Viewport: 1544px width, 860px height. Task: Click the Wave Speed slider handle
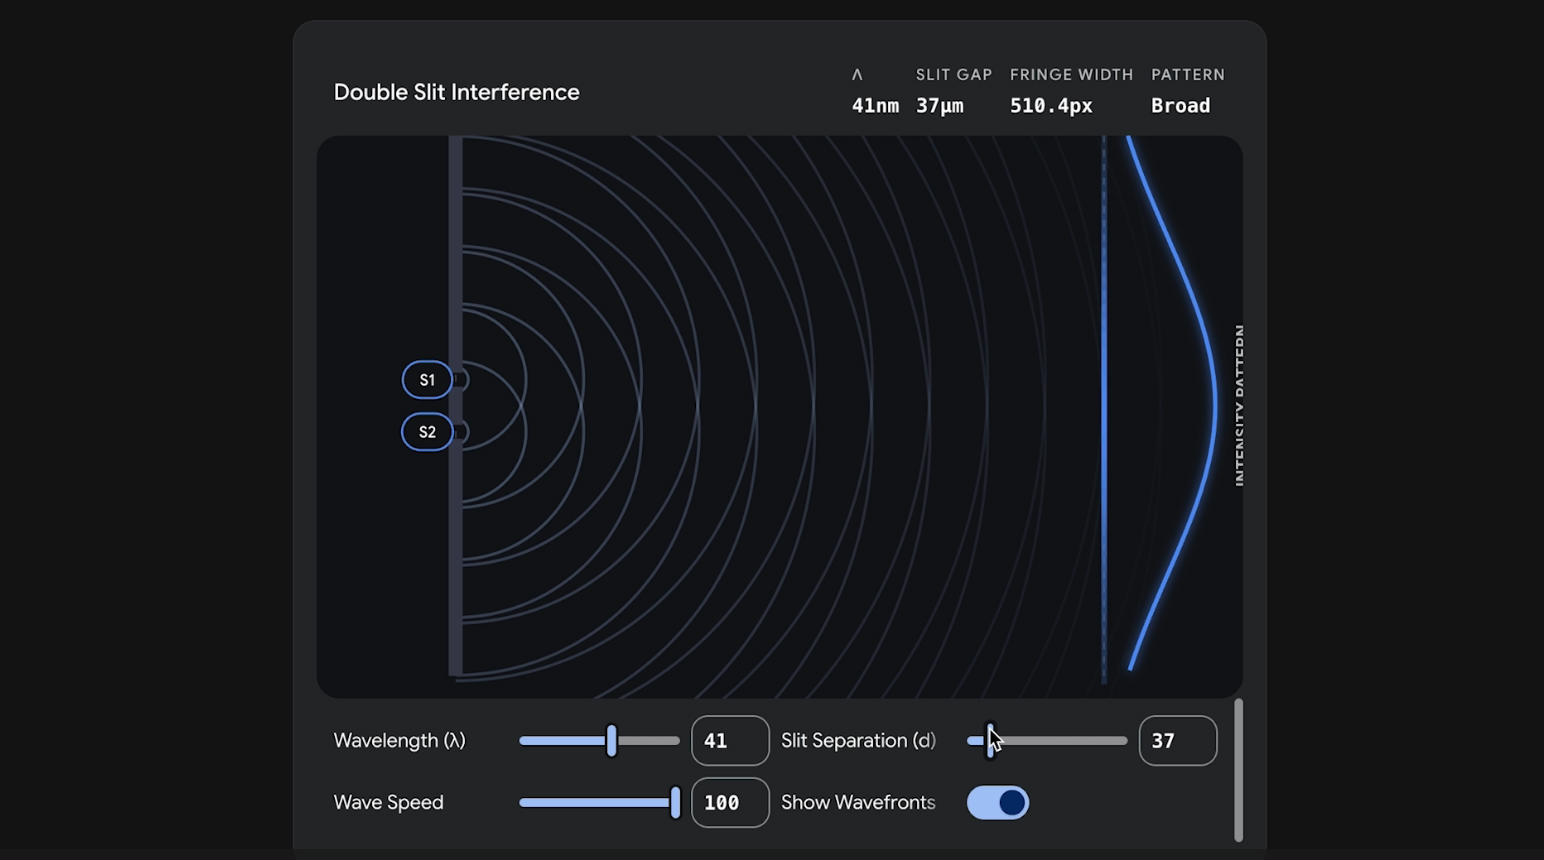676,803
